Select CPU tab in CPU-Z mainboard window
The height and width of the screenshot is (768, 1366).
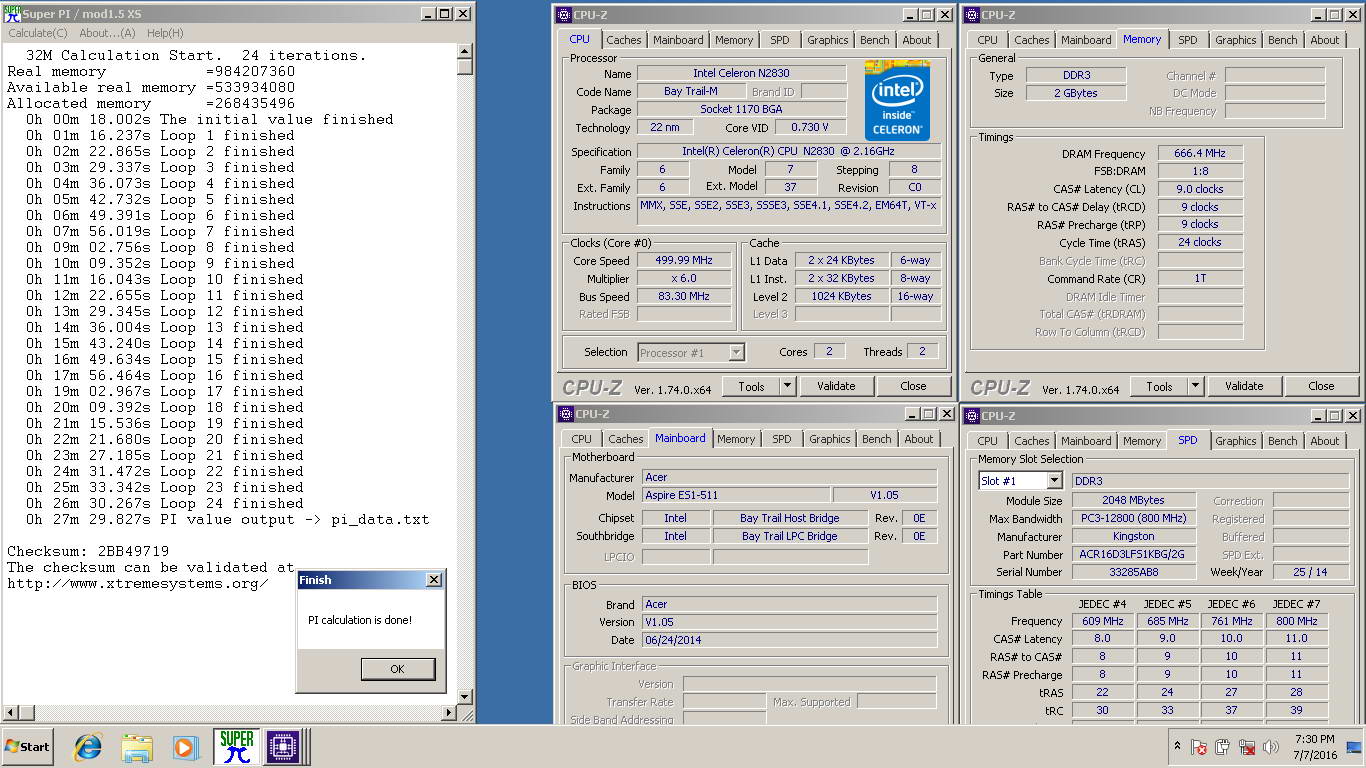582,439
